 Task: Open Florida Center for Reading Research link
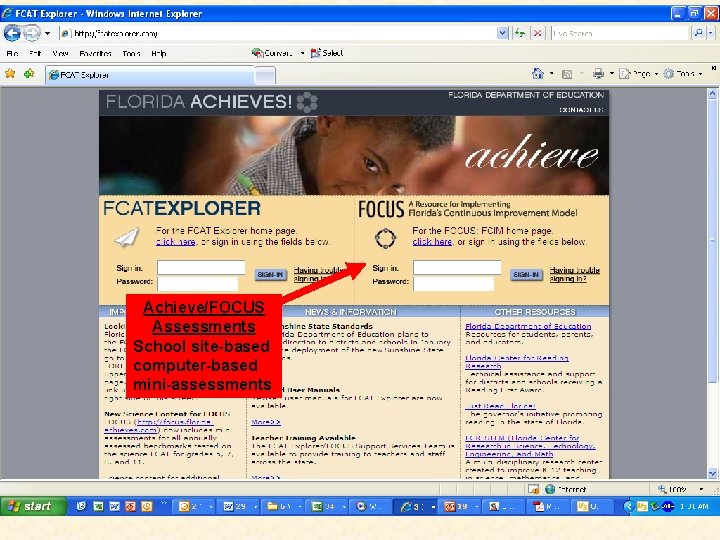[517, 362]
